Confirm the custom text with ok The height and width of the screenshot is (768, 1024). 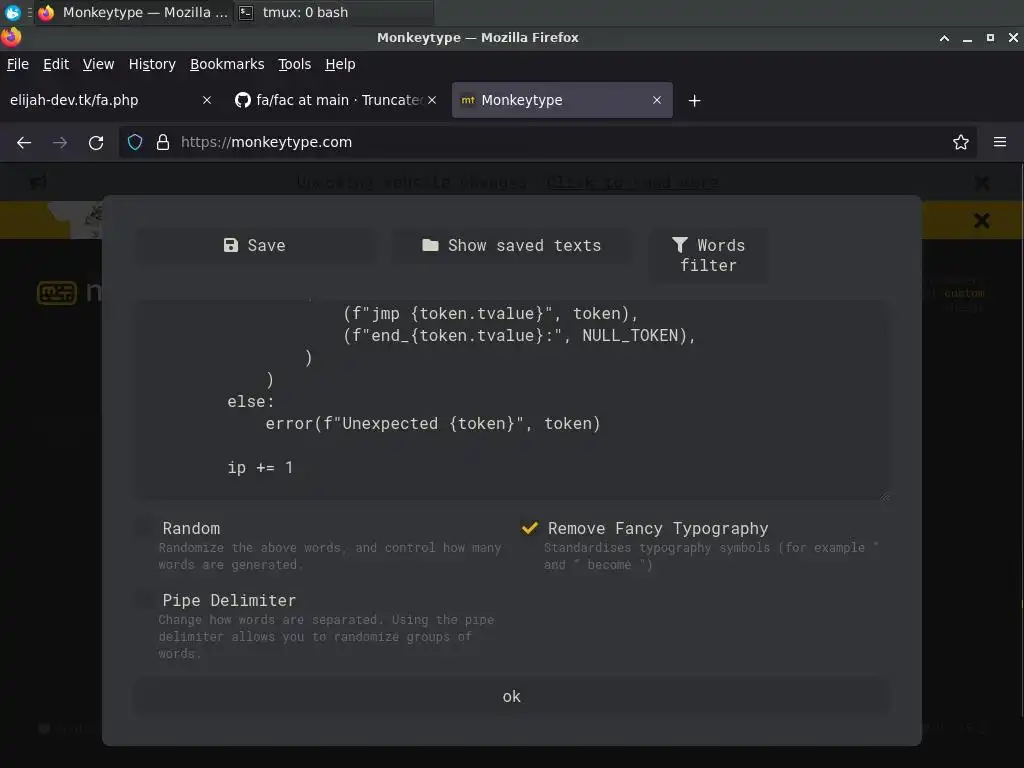511,697
